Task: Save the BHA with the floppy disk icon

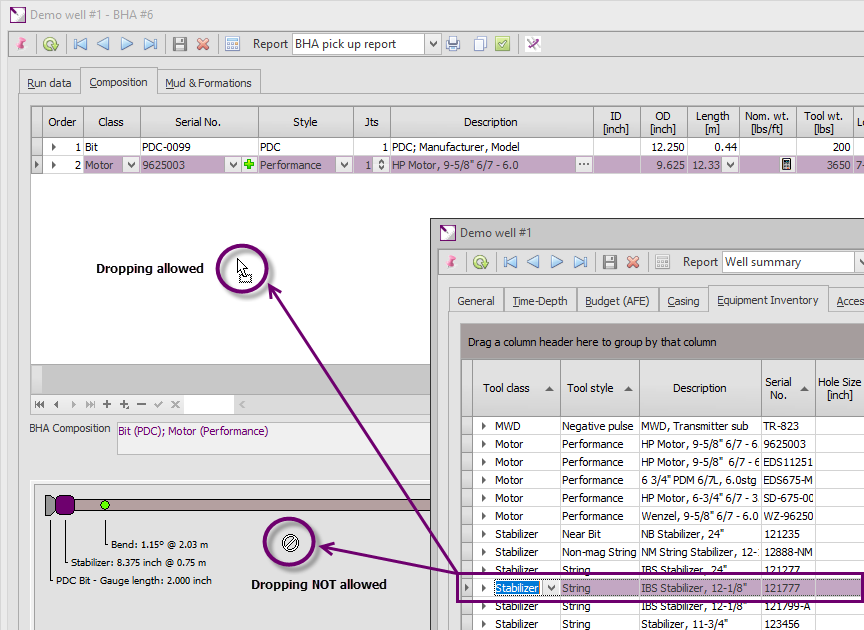Action: [x=180, y=44]
